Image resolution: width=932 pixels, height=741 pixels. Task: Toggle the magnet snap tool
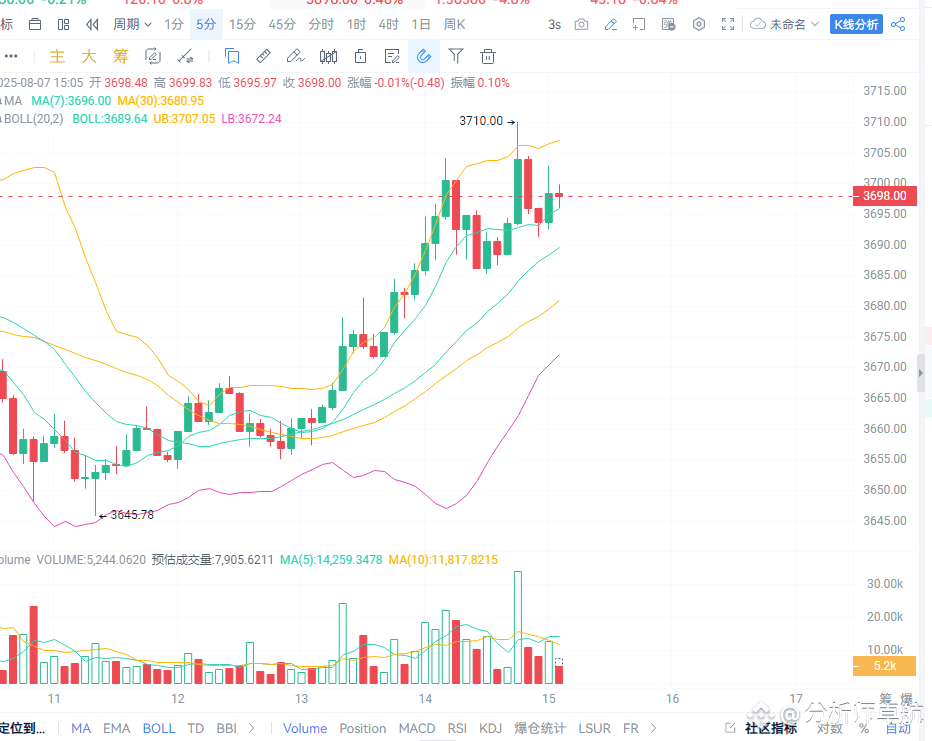point(424,56)
